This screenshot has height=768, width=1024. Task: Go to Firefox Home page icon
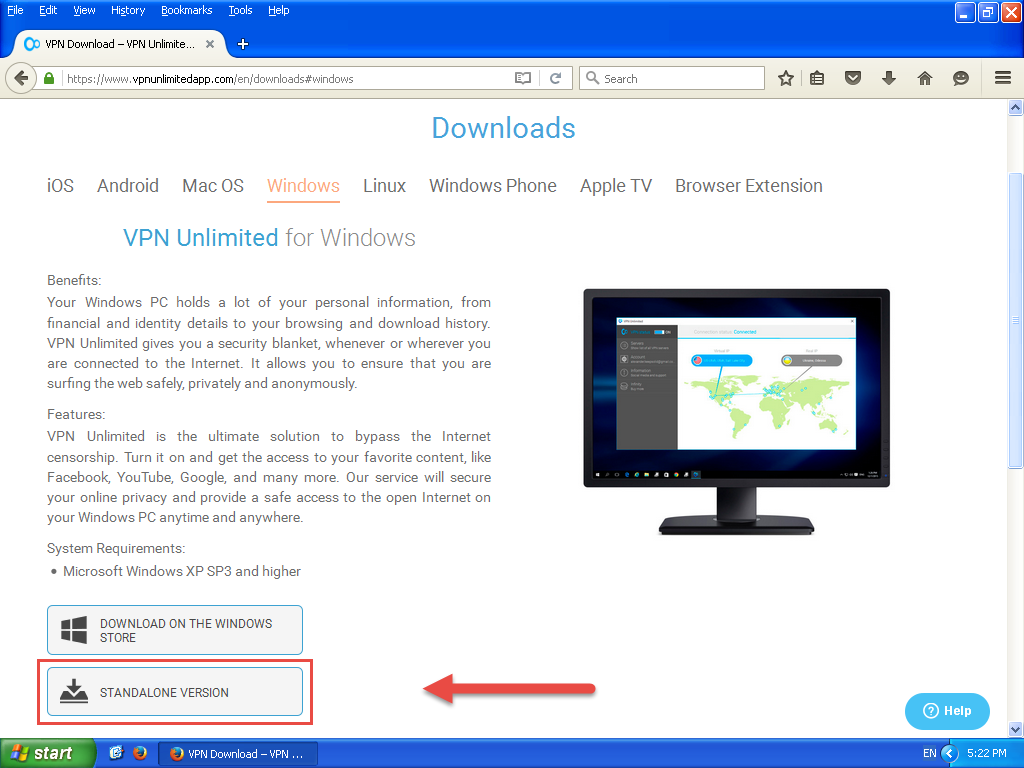tap(925, 78)
